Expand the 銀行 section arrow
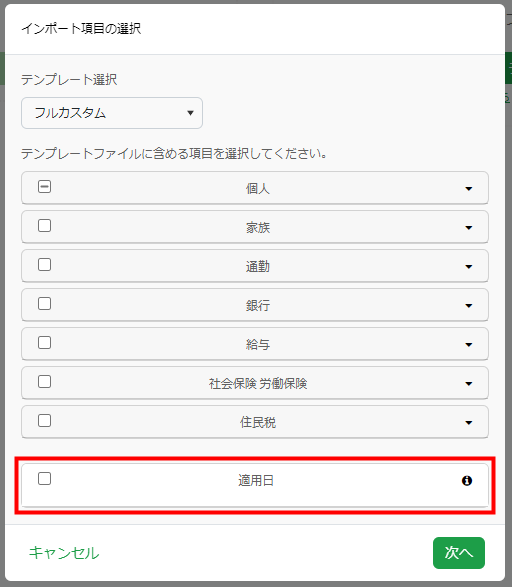 (469, 305)
